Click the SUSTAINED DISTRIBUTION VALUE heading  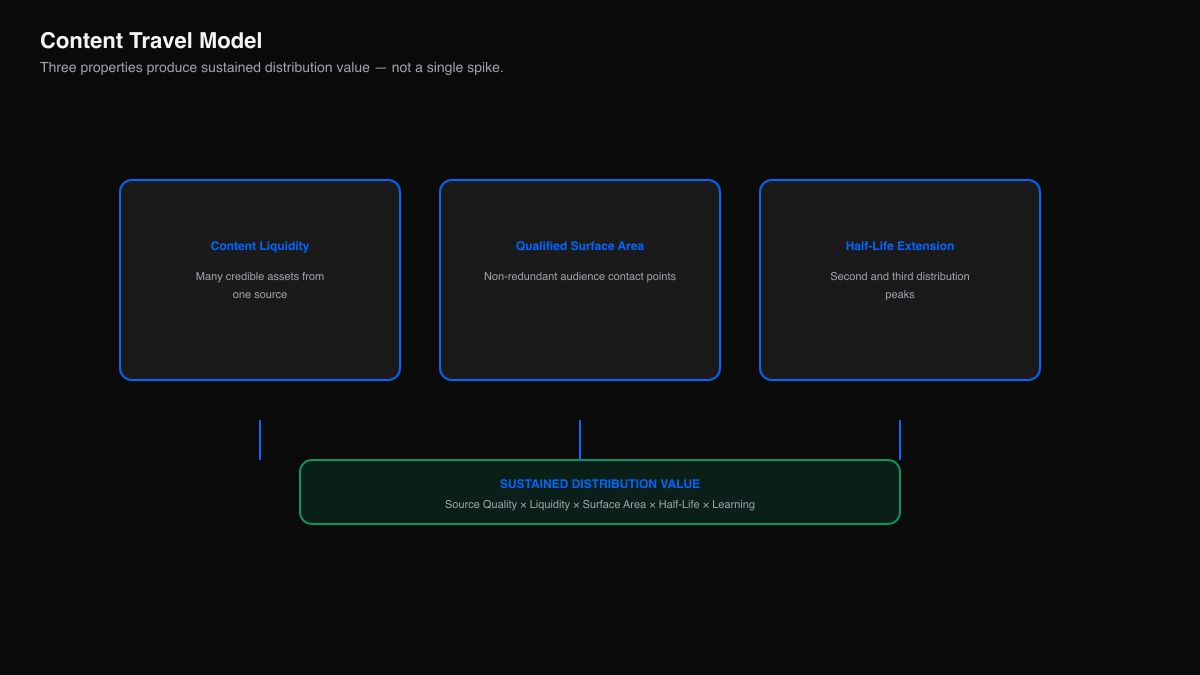click(600, 484)
